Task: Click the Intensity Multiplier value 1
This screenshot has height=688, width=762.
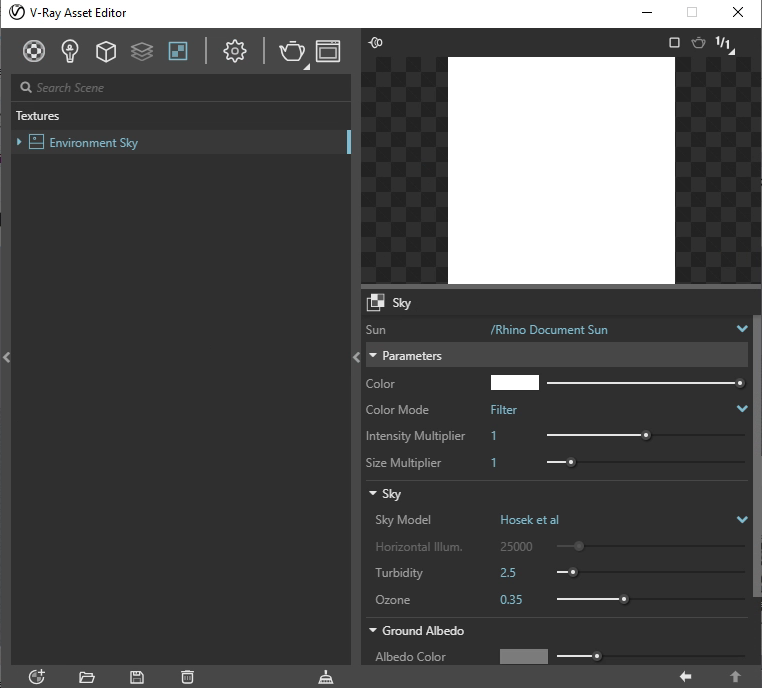Action: pyautogui.click(x=494, y=436)
